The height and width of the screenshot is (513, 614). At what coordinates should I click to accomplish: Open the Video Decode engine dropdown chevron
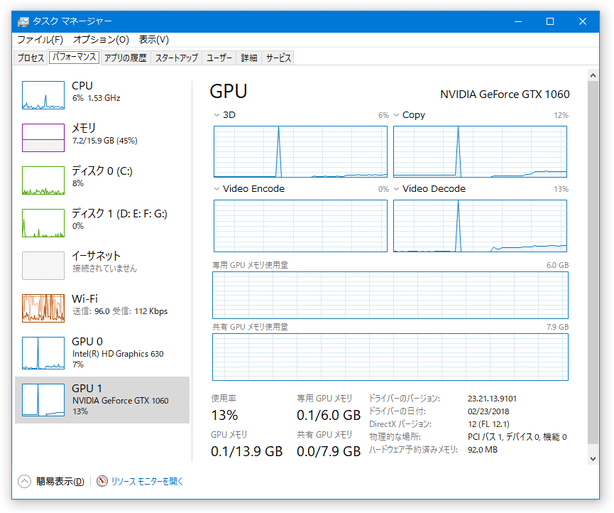396,189
